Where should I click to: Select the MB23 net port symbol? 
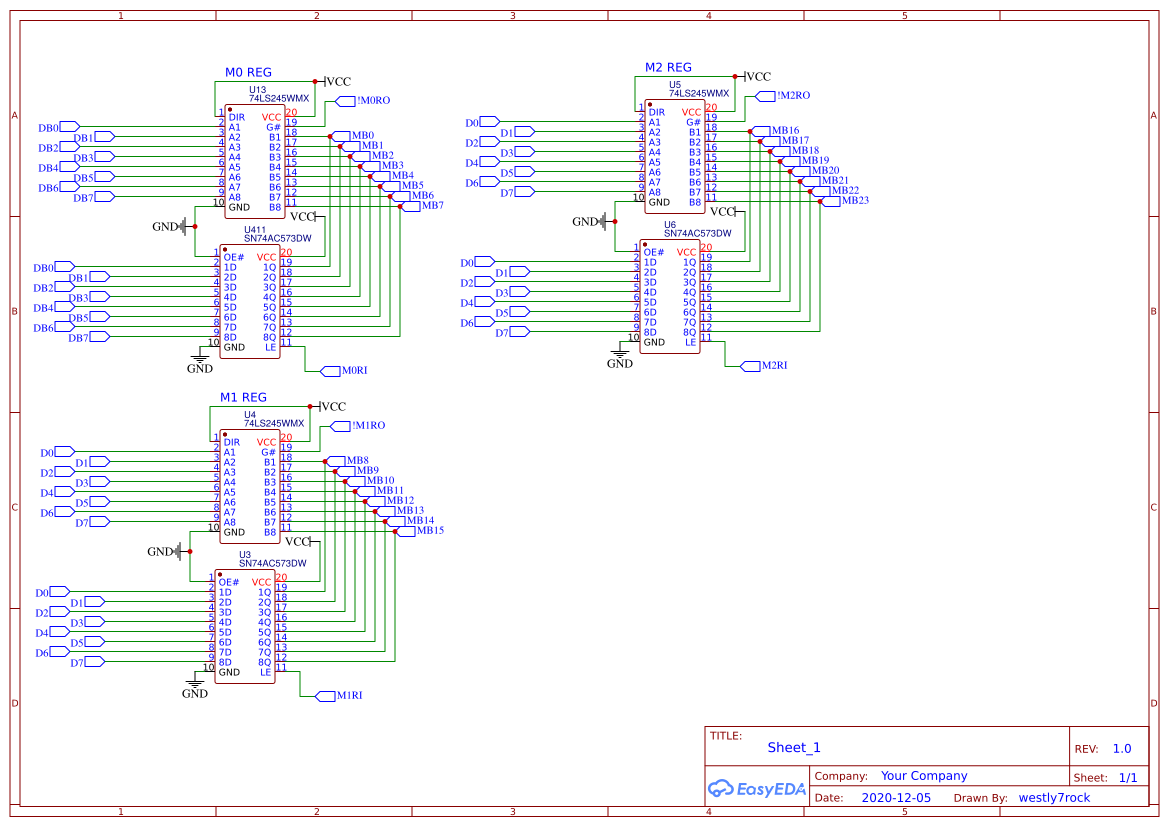[x=831, y=201]
